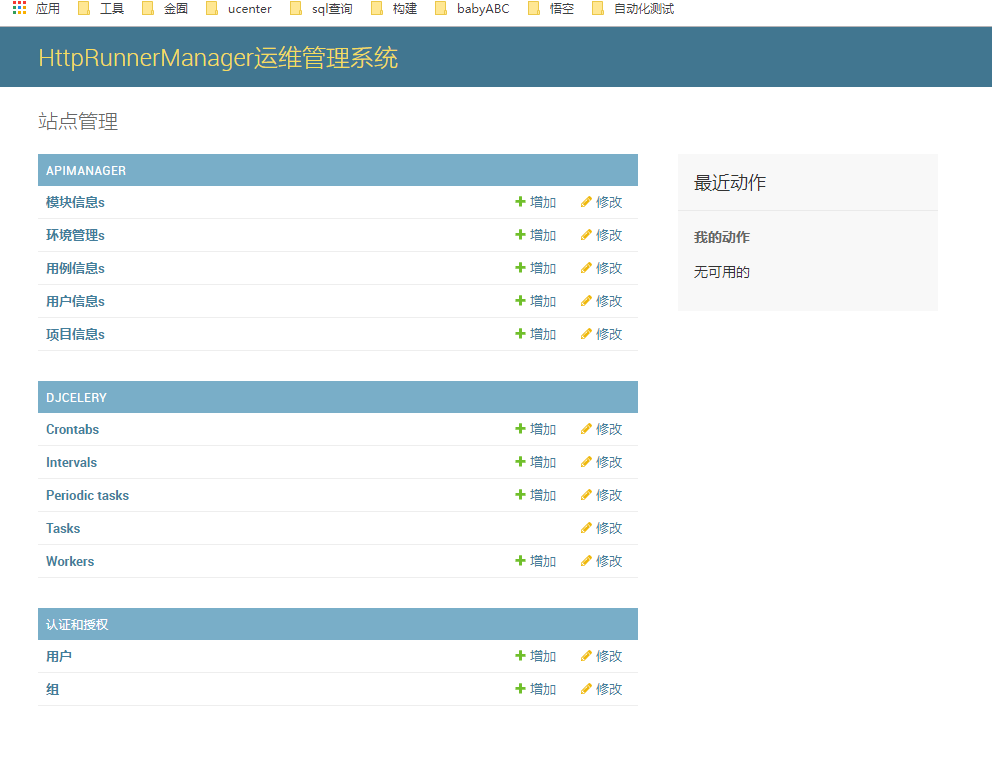Click the HttpRunnerManager运维管理系统 site title
Image resolution: width=992 pixels, height=769 pixels.
point(218,58)
